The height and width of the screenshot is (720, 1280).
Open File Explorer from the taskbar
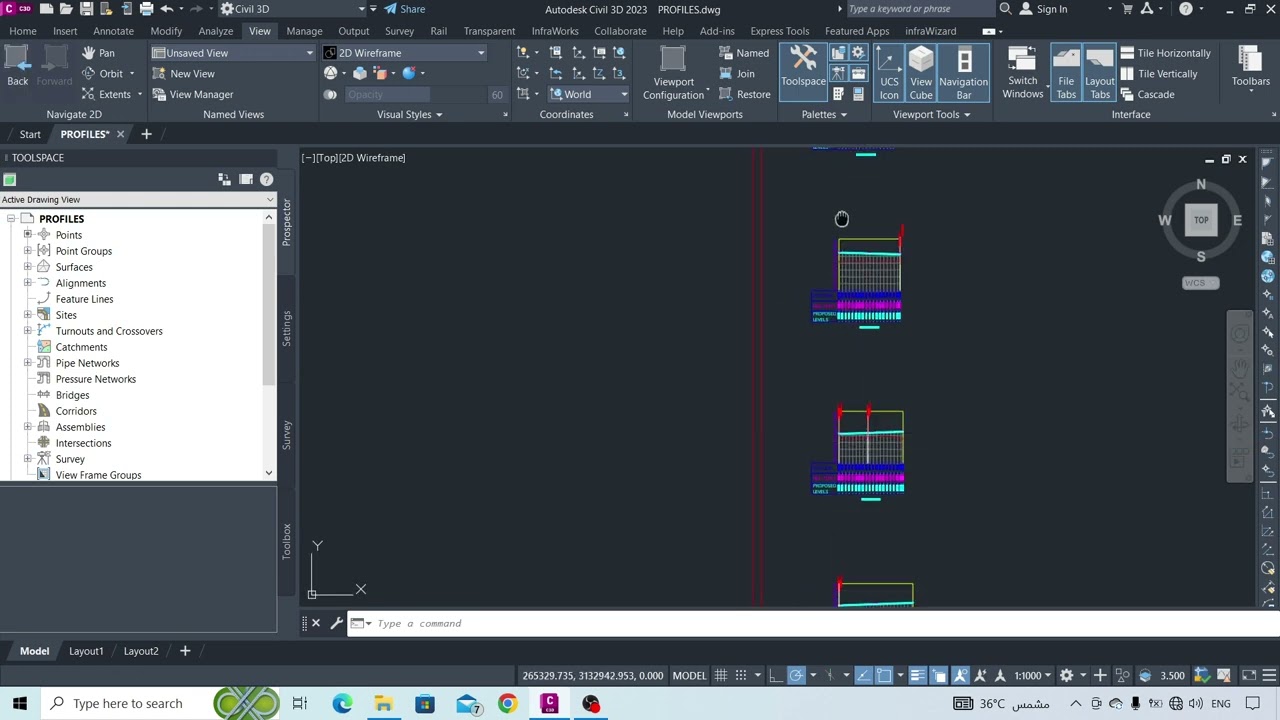point(383,703)
